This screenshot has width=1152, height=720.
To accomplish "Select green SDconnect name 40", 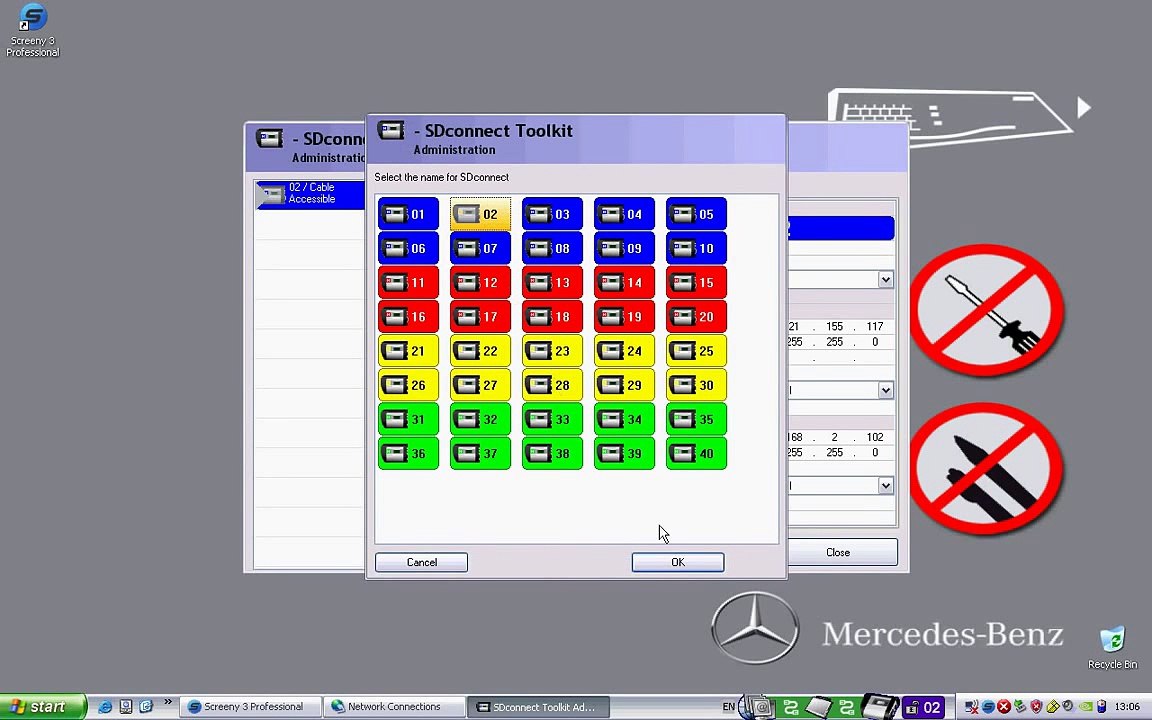I will (696, 453).
